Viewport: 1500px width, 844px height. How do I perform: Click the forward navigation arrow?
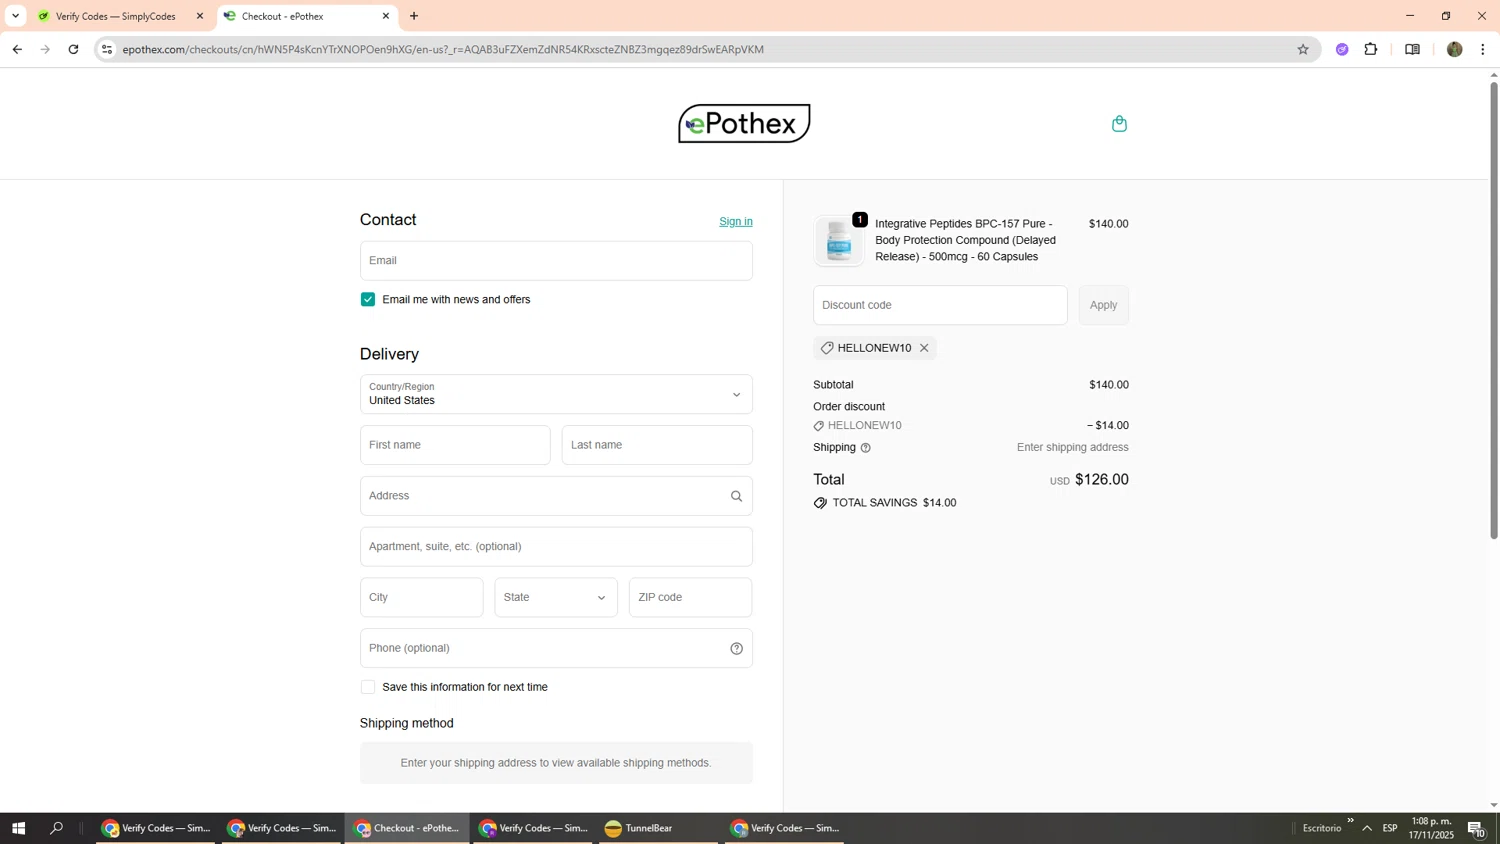click(45, 49)
